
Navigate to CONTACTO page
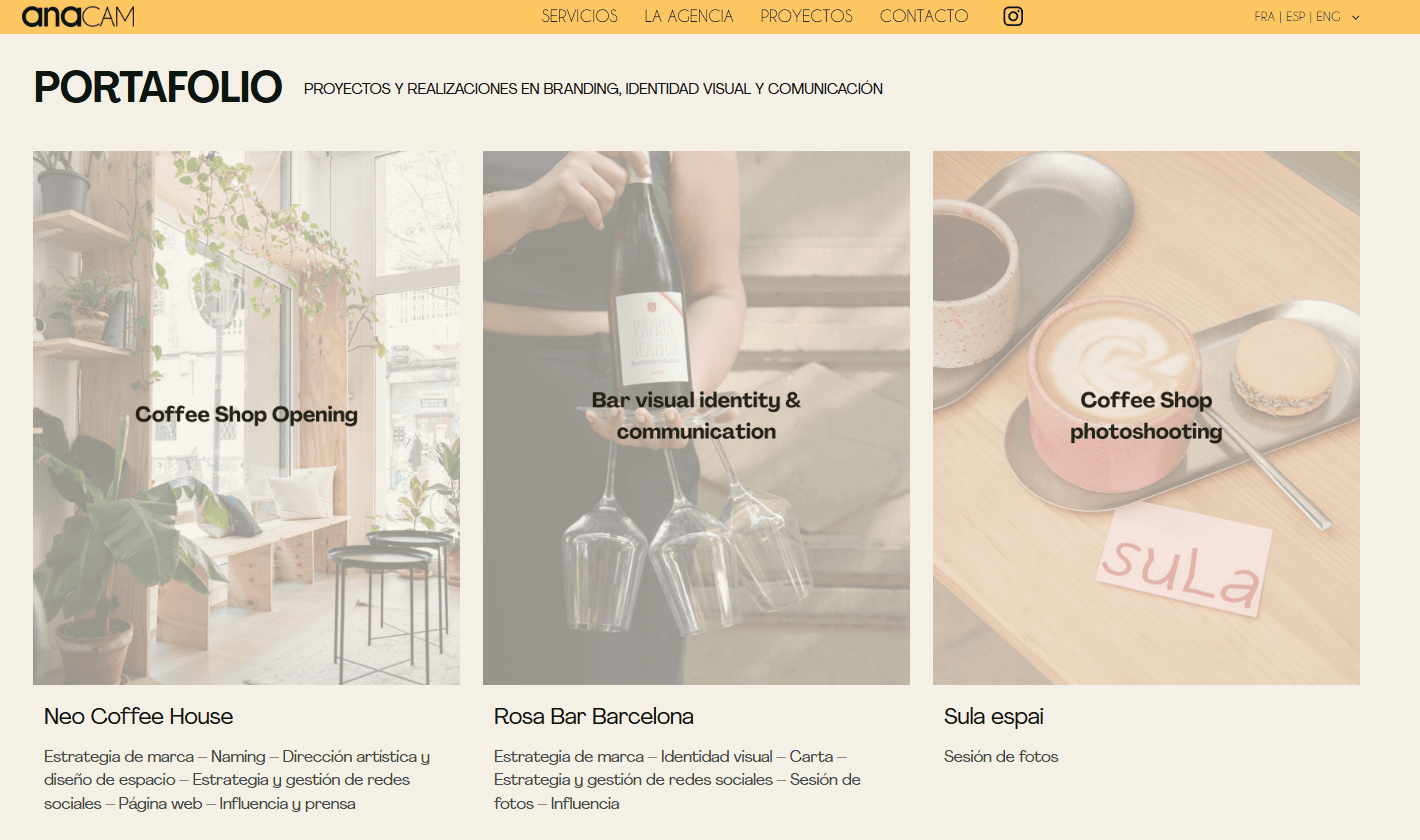923,16
